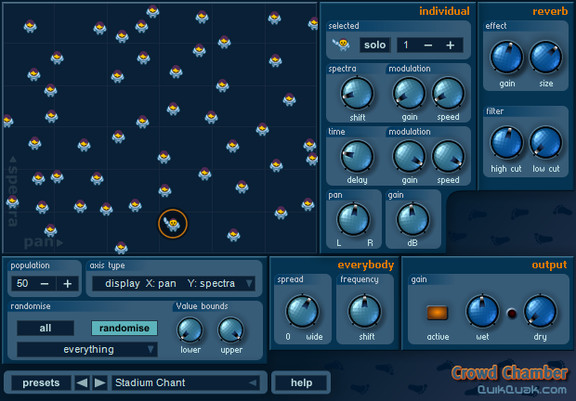This screenshot has width=576, height=401.
Task: Adjust reverb filter high cut knob
Action: [x=507, y=142]
